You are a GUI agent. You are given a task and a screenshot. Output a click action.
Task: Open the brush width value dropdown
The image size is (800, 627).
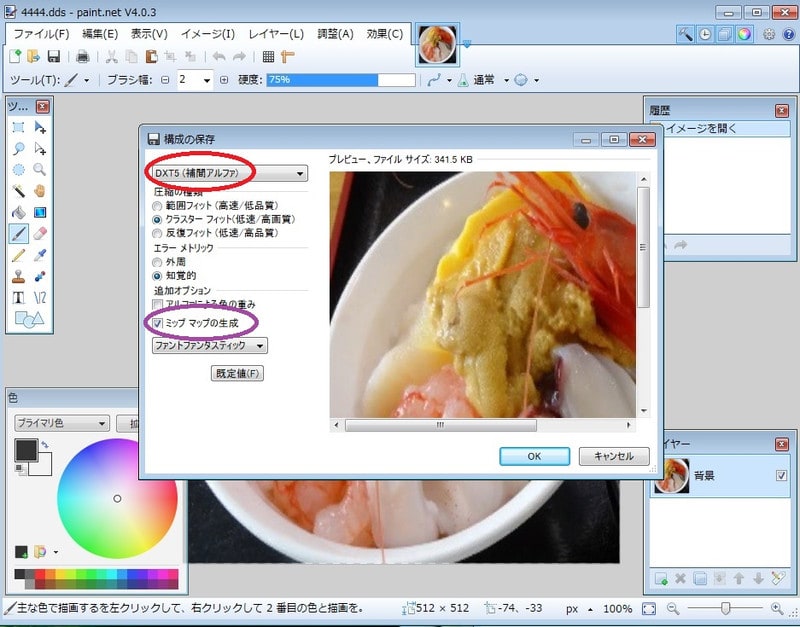click(207, 80)
